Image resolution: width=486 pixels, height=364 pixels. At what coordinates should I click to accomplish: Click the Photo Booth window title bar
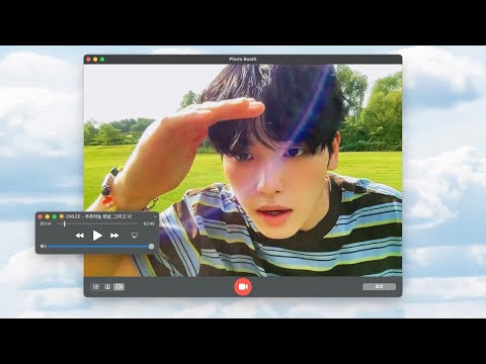click(x=243, y=59)
